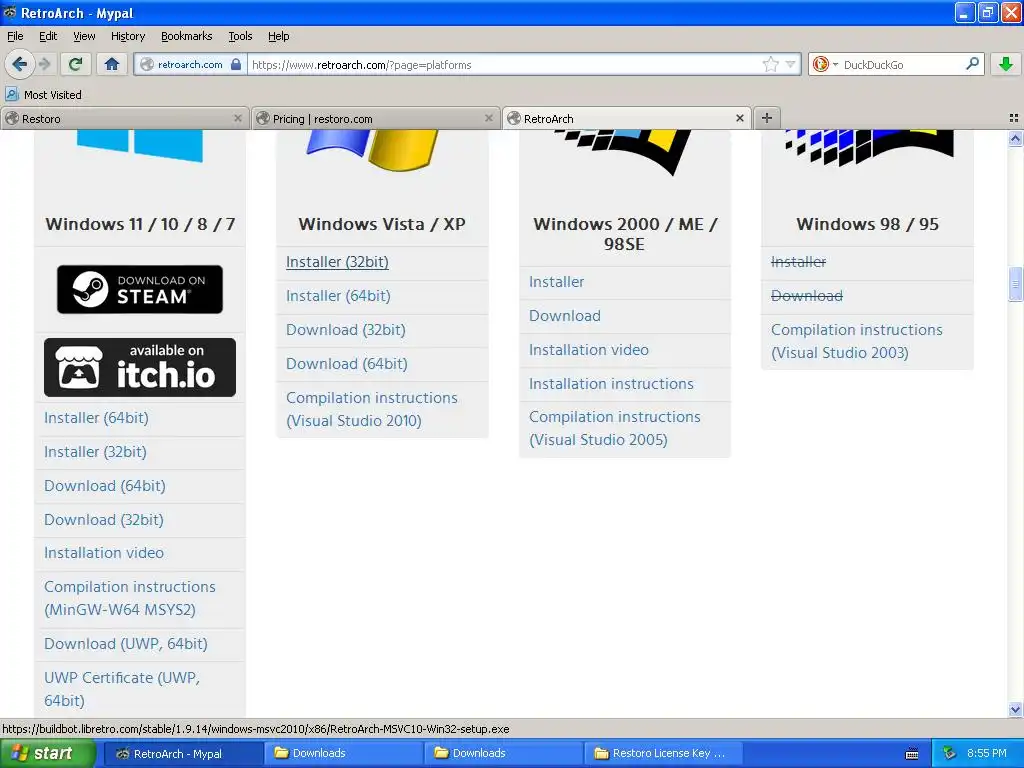Open Restoro License Key taskbar window
Image resolution: width=1024 pixels, height=768 pixels.
click(x=663, y=753)
